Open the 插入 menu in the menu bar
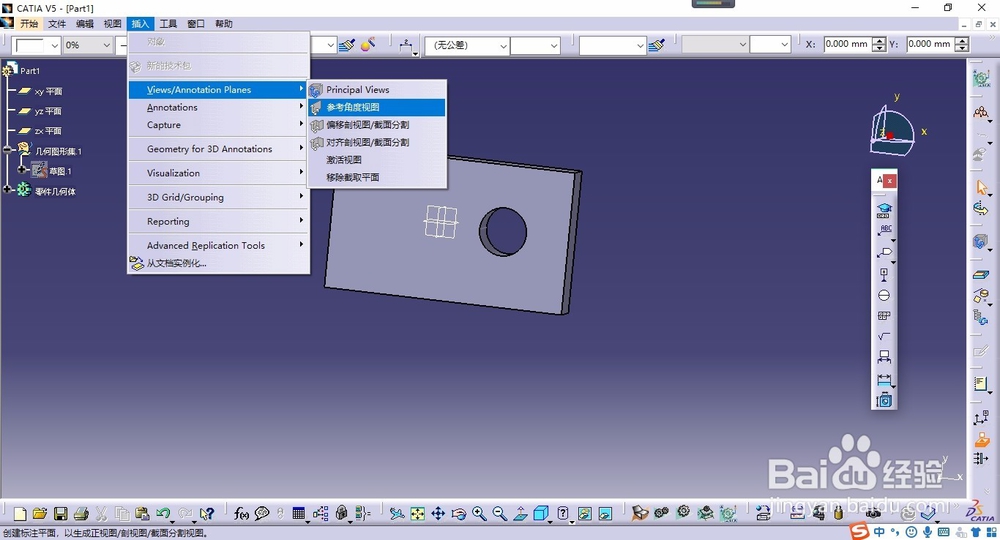1000x540 pixels. click(x=140, y=24)
